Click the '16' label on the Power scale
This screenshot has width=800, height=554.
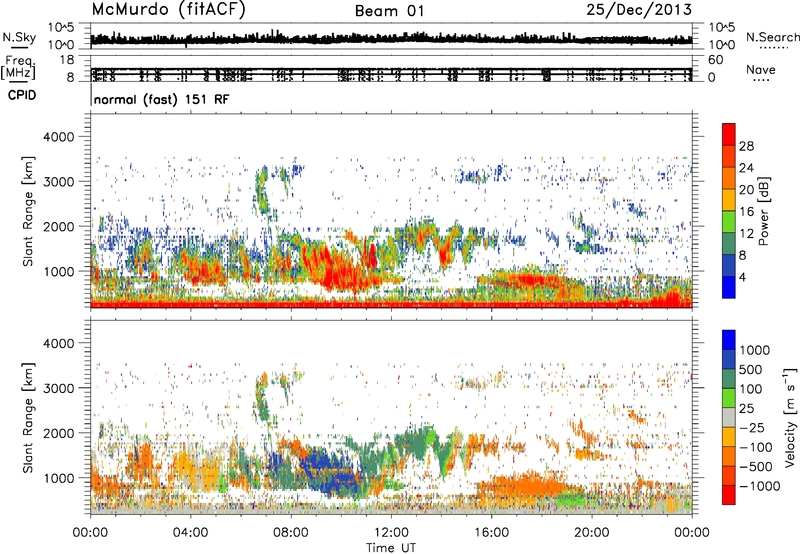pos(746,212)
